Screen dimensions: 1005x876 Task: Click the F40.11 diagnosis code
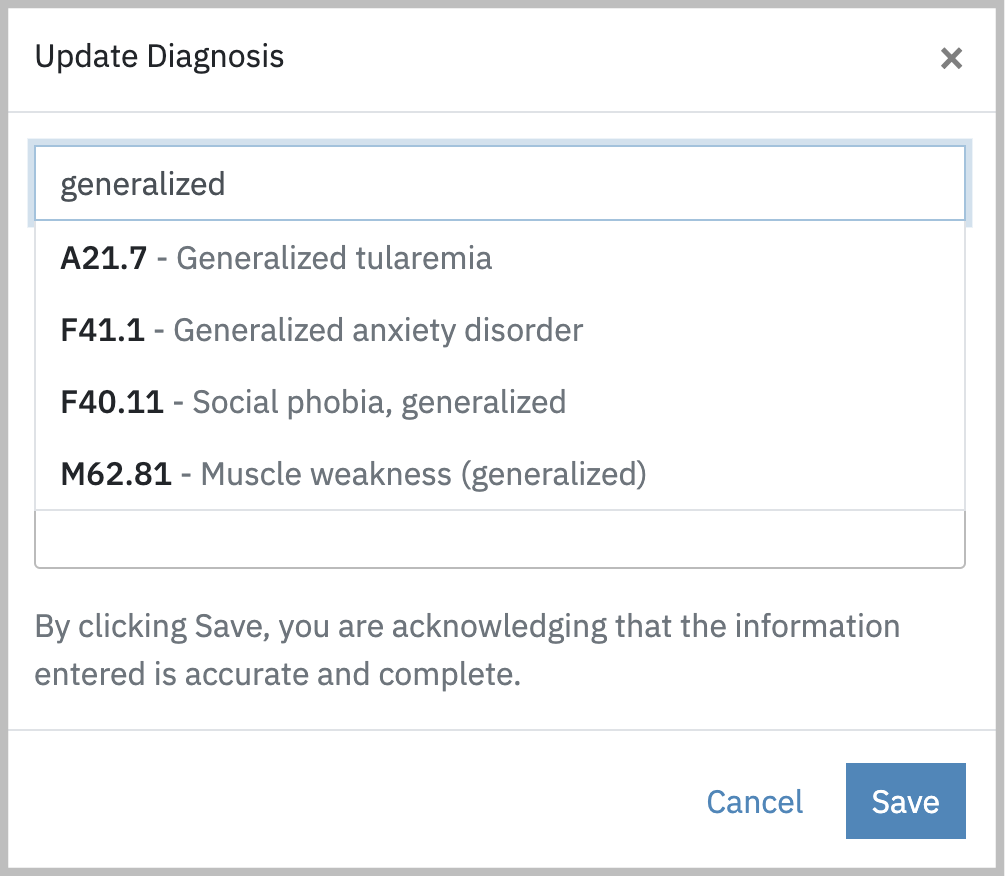[x=112, y=402]
